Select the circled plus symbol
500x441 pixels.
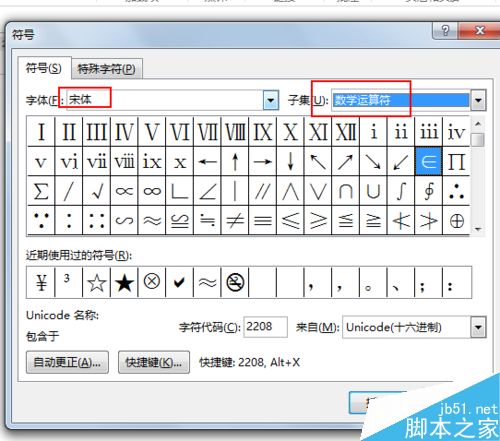[x=456, y=220]
